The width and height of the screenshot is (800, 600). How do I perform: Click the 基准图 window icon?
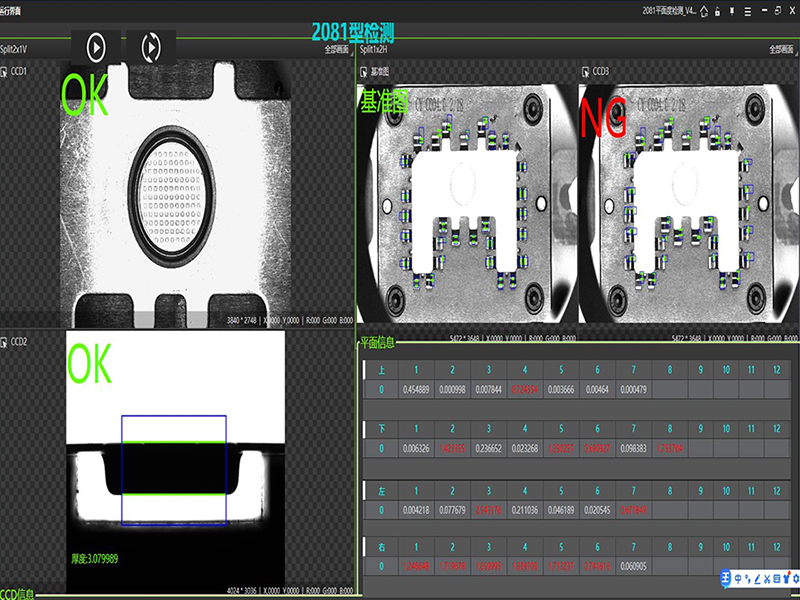point(364,72)
